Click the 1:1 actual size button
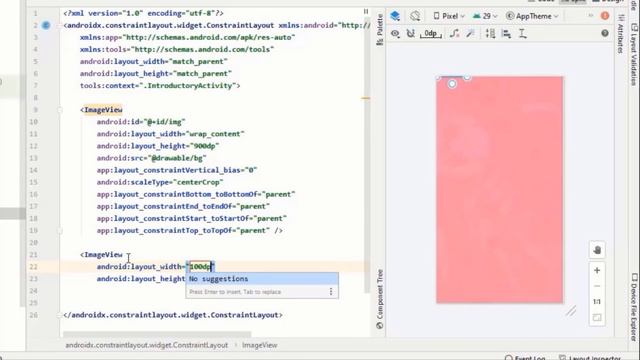640x360 pixels. (597, 302)
